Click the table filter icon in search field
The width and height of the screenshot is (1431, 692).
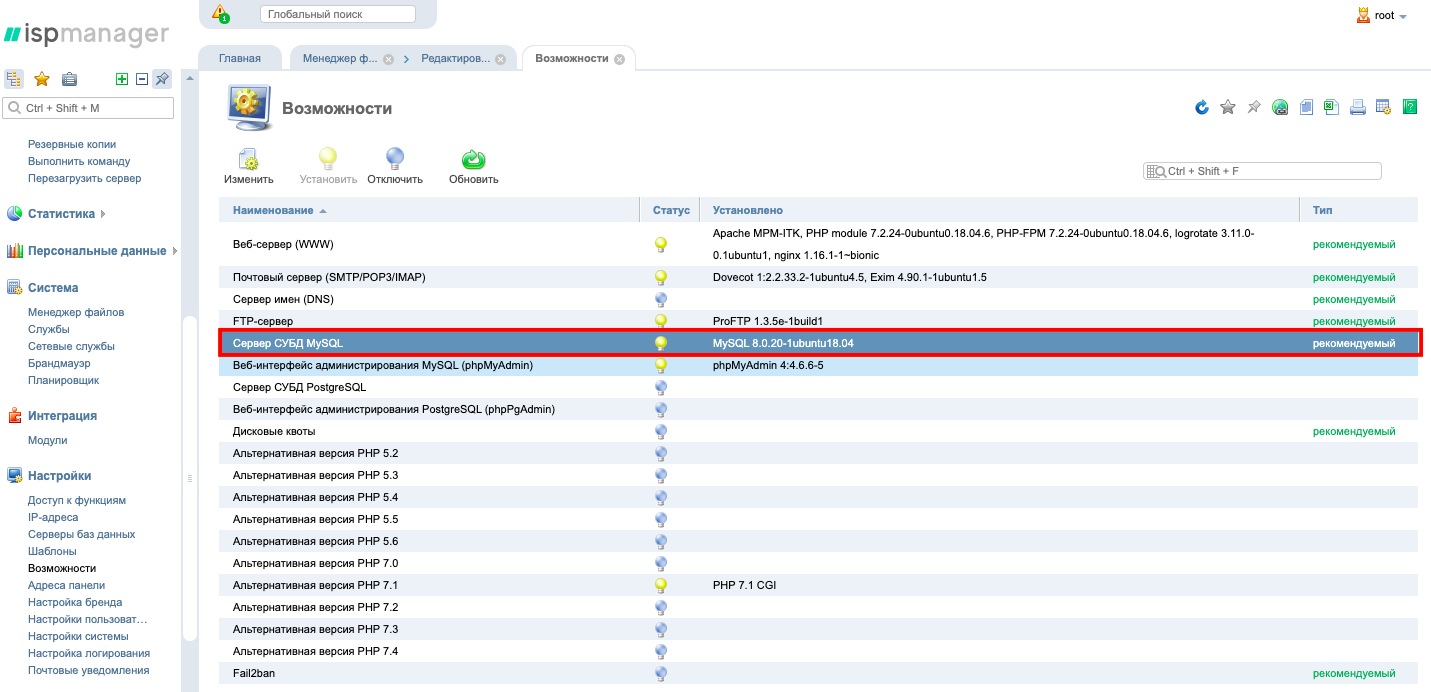pyautogui.click(x=1156, y=171)
